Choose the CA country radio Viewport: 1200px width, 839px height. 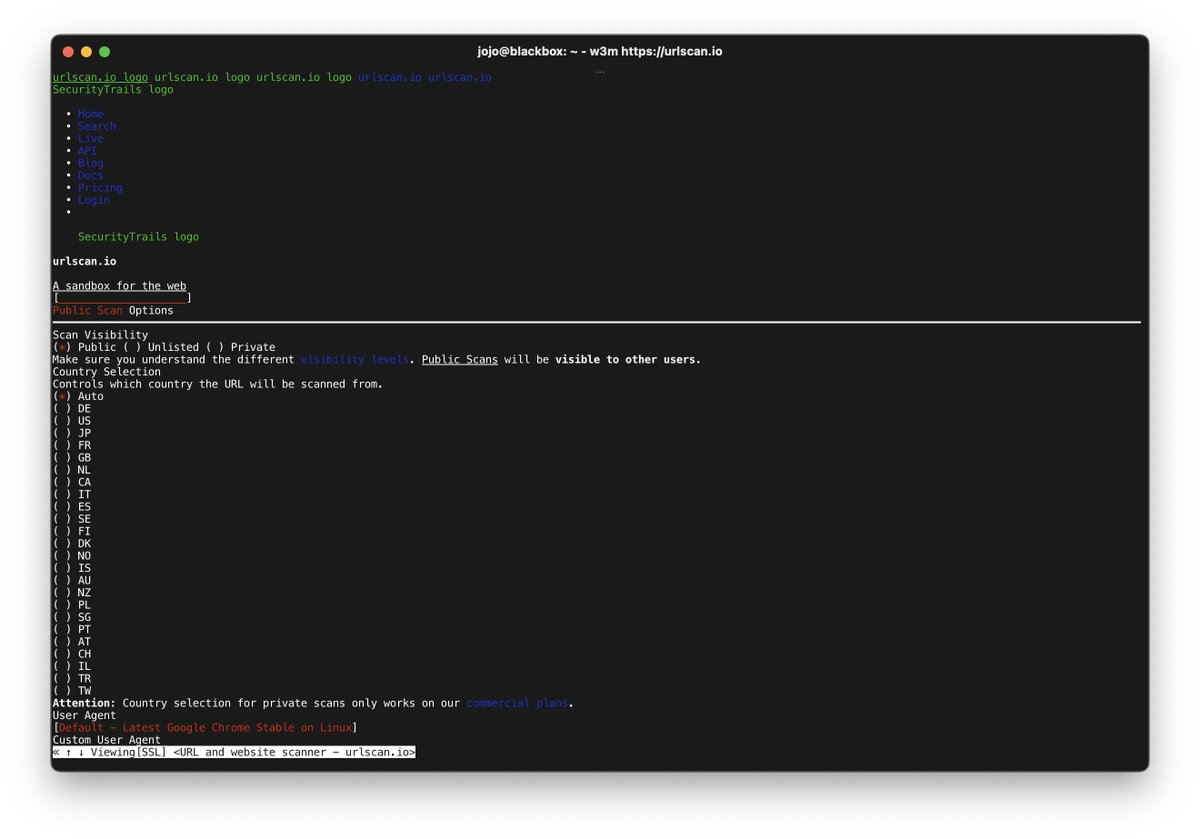click(62, 482)
